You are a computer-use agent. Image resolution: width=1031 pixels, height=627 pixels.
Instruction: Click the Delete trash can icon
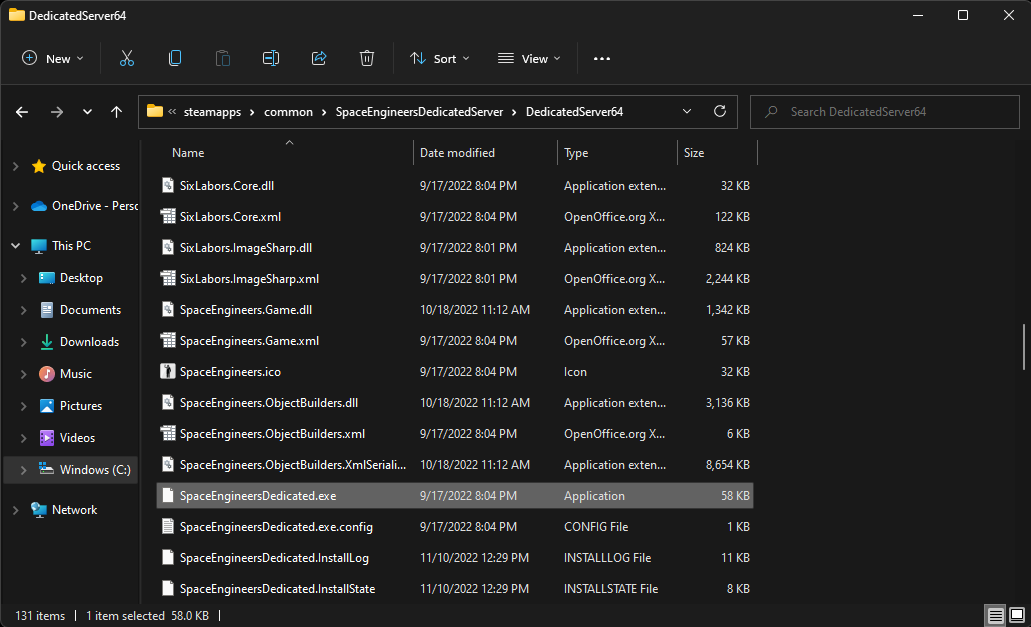[x=367, y=58]
